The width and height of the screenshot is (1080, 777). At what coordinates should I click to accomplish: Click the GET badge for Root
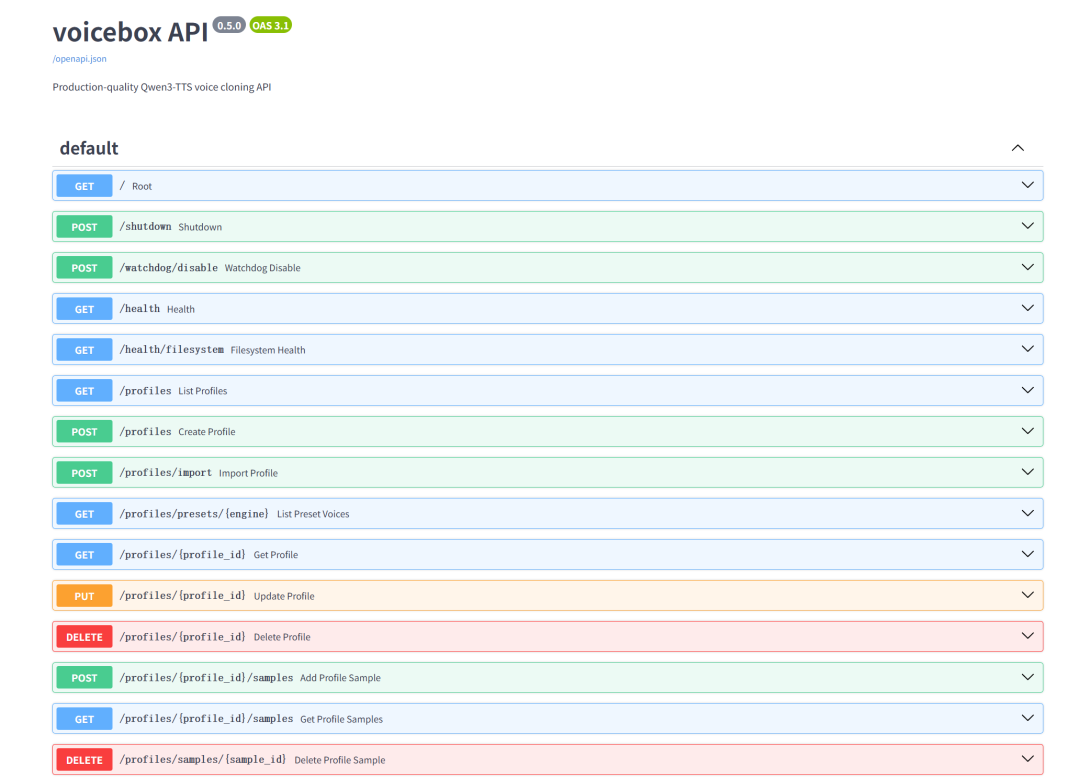pyautogui.click(x=84, y=186)
